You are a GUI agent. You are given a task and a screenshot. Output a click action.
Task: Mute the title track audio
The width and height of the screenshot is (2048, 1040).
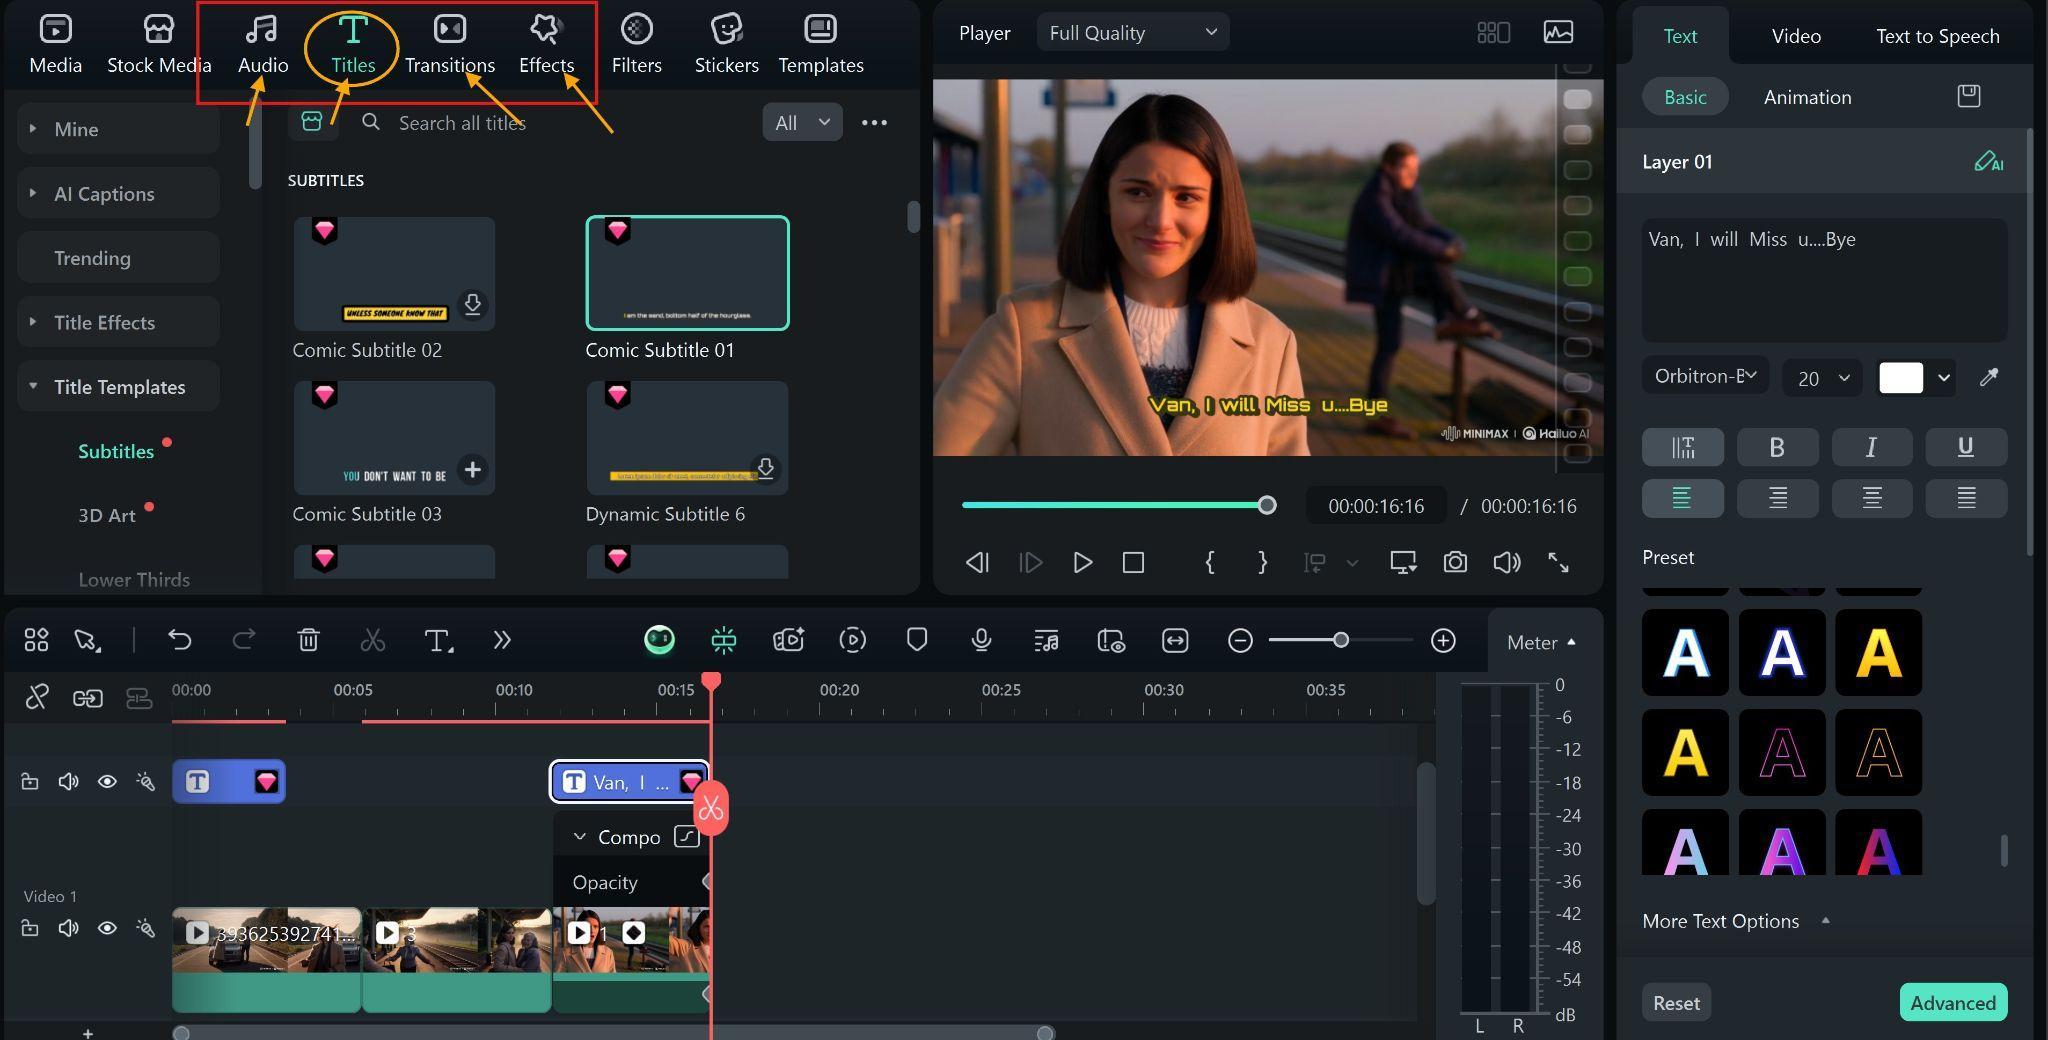point(68,781)
